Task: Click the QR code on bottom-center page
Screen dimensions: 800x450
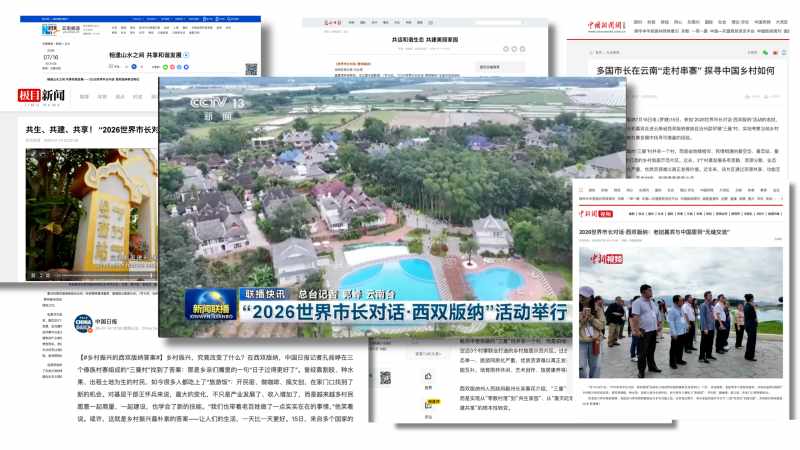Action: point(386,378)
